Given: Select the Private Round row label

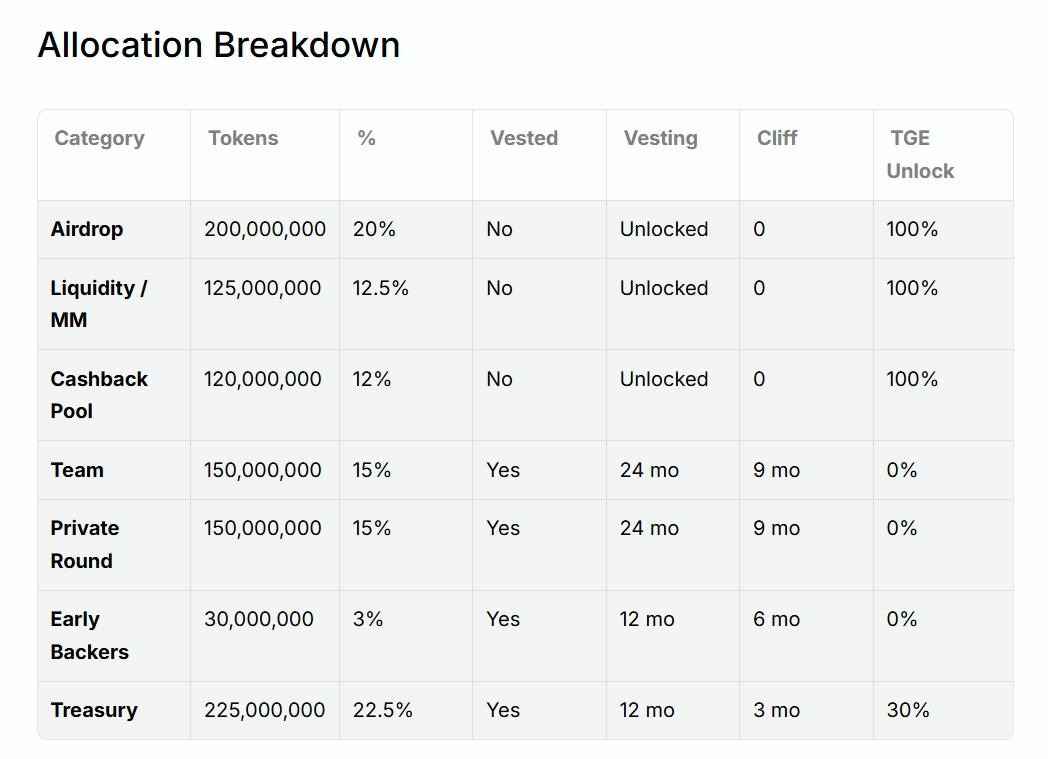Looking at the screenshot, I should (x=85, y=544).
